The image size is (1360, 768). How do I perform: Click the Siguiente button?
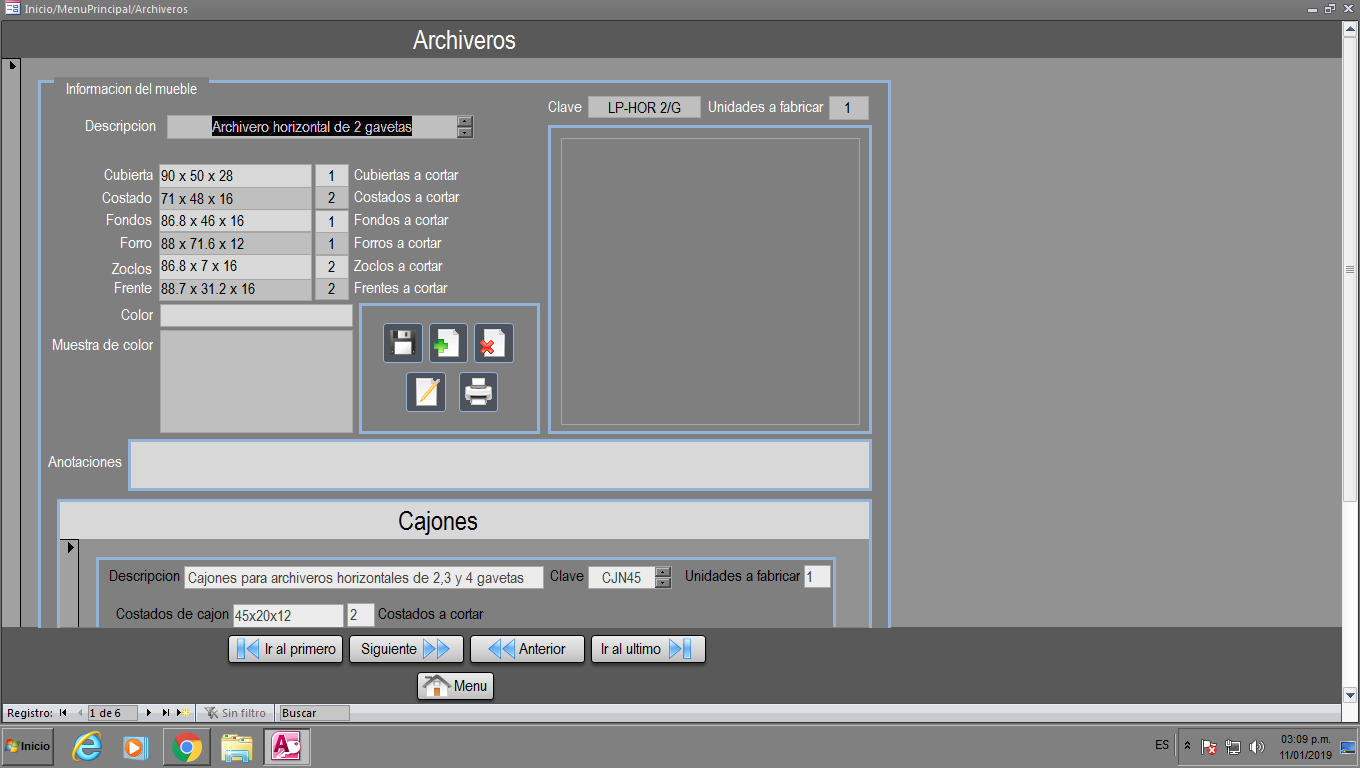pos(406,649)
